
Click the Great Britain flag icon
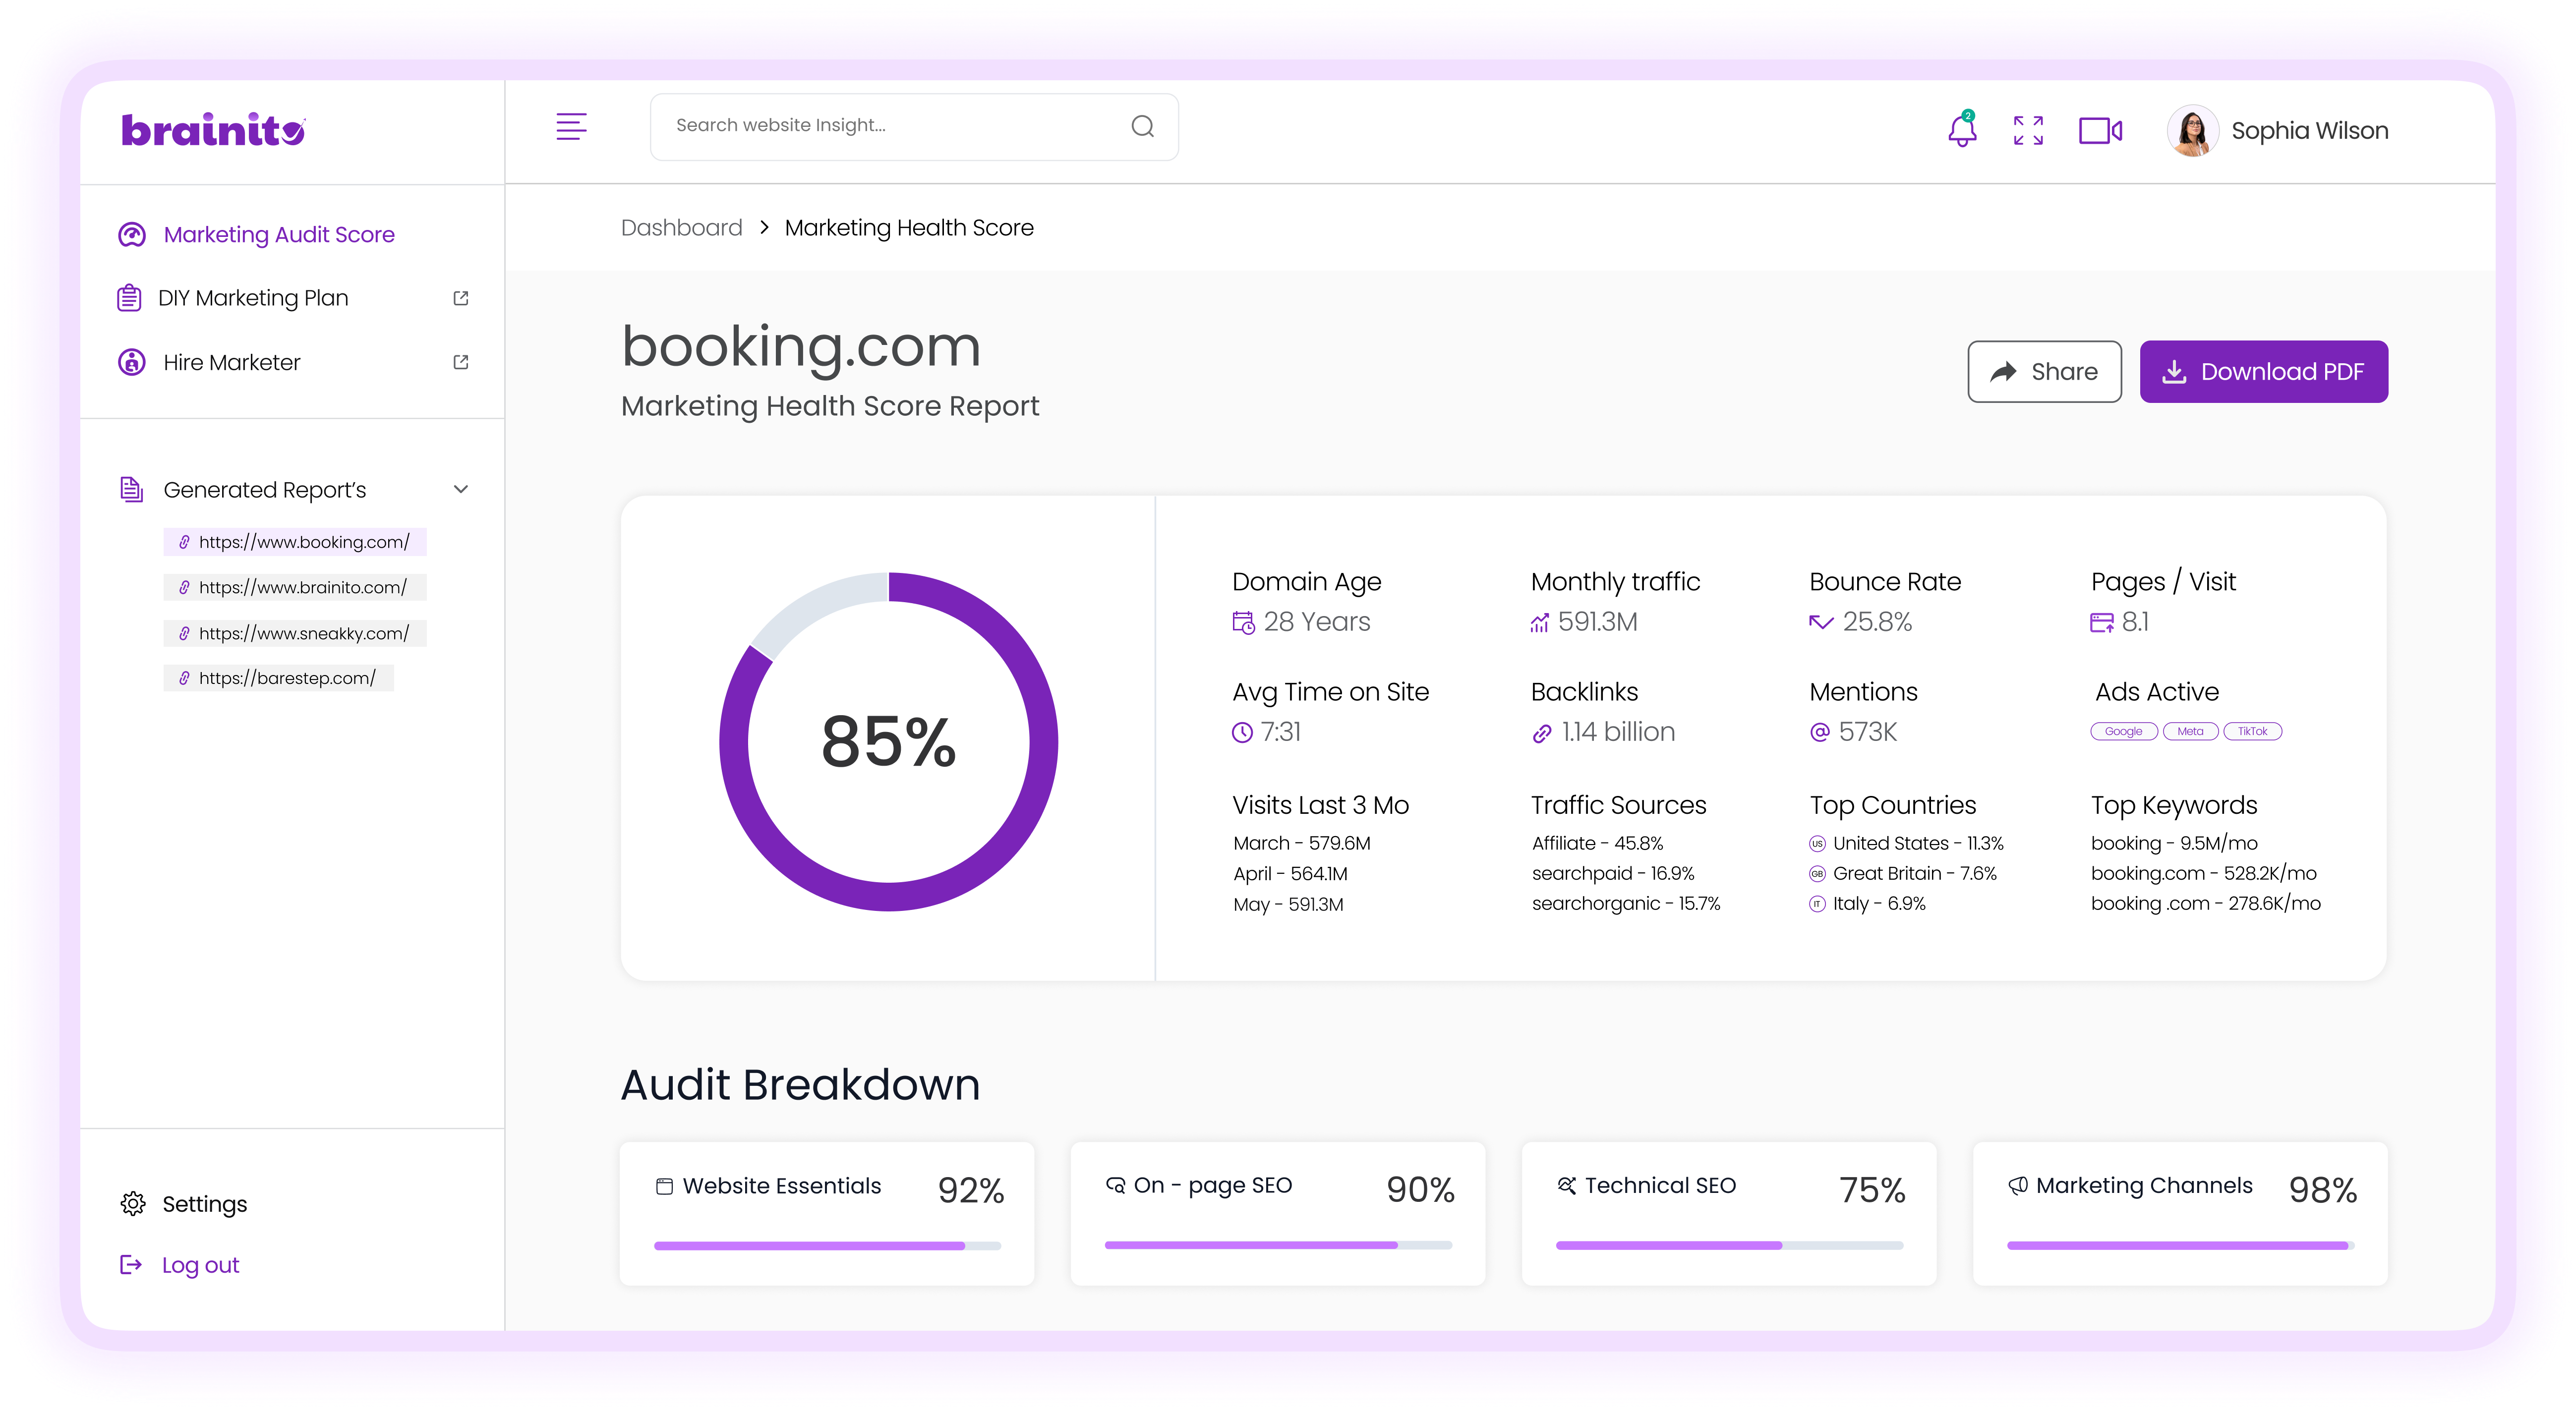pos(1817,874)
